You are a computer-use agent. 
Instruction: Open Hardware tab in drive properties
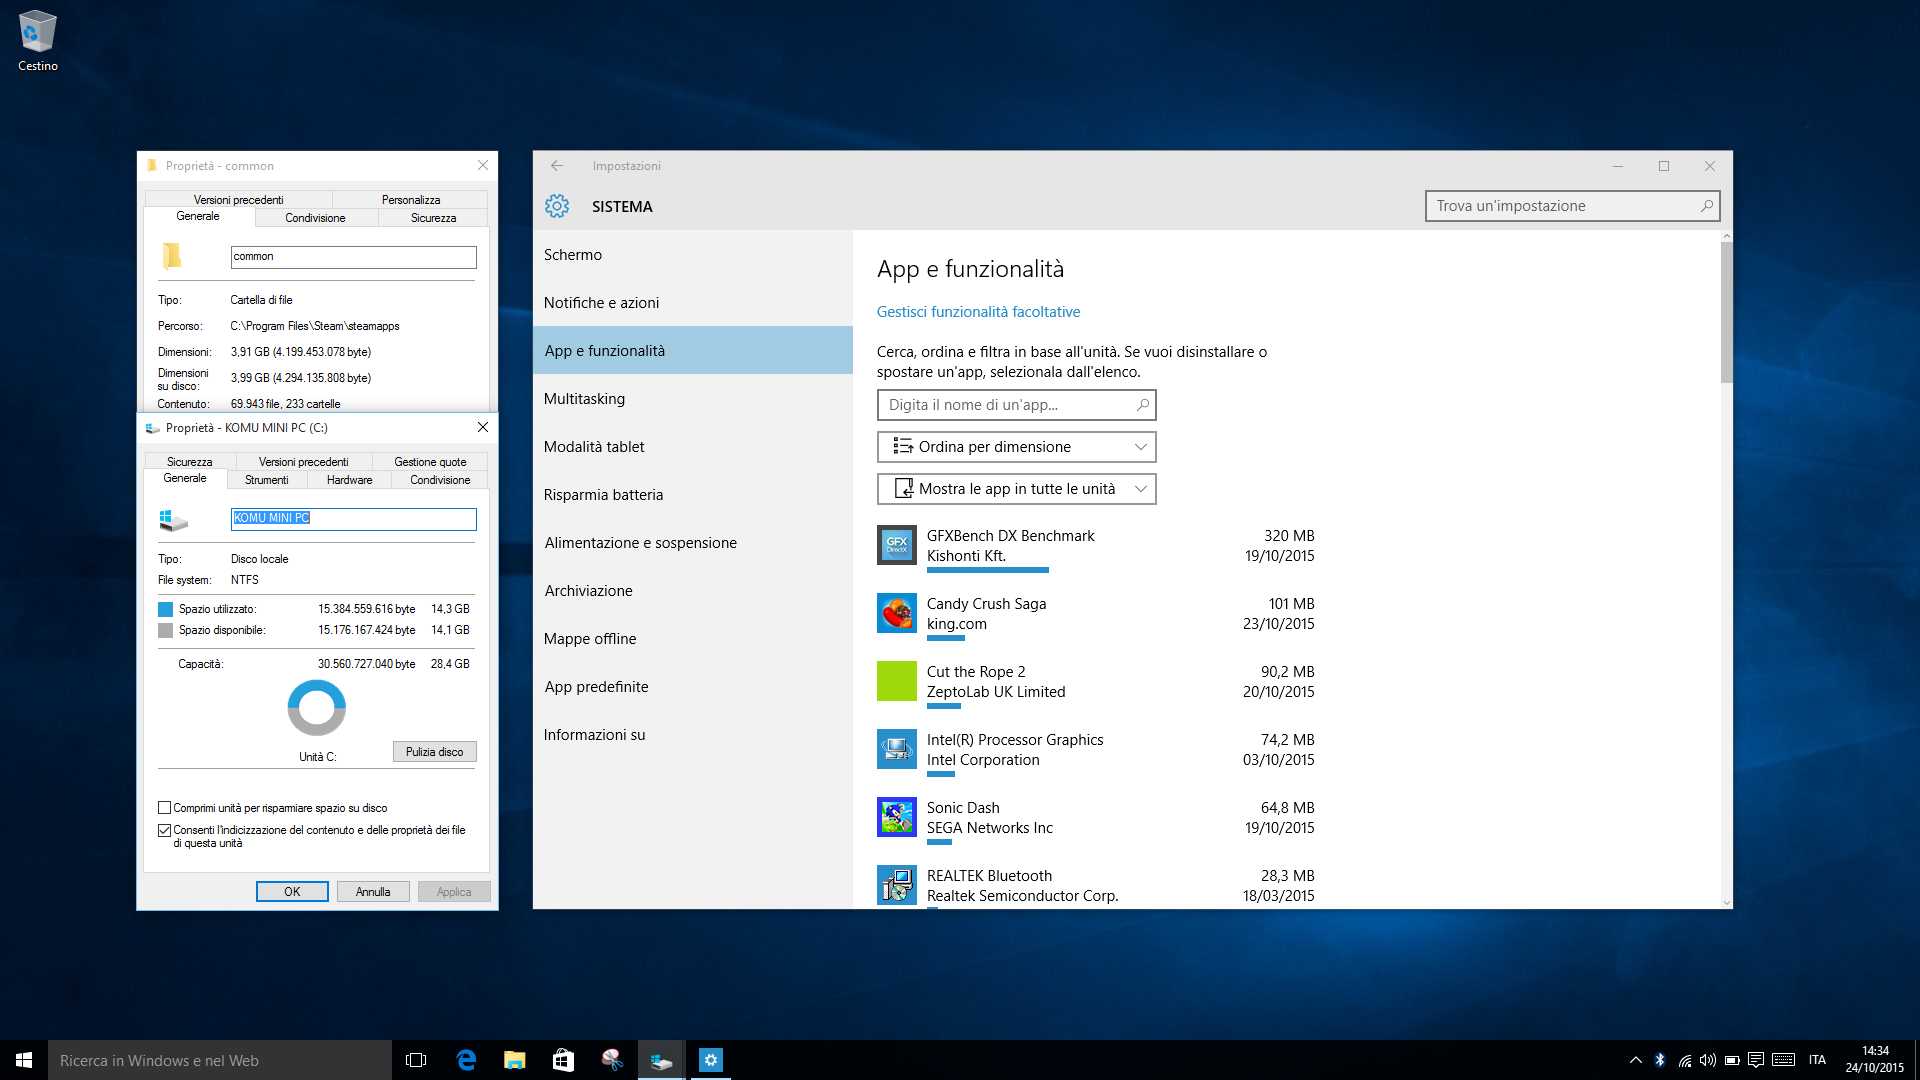click(x=349, y=480)
